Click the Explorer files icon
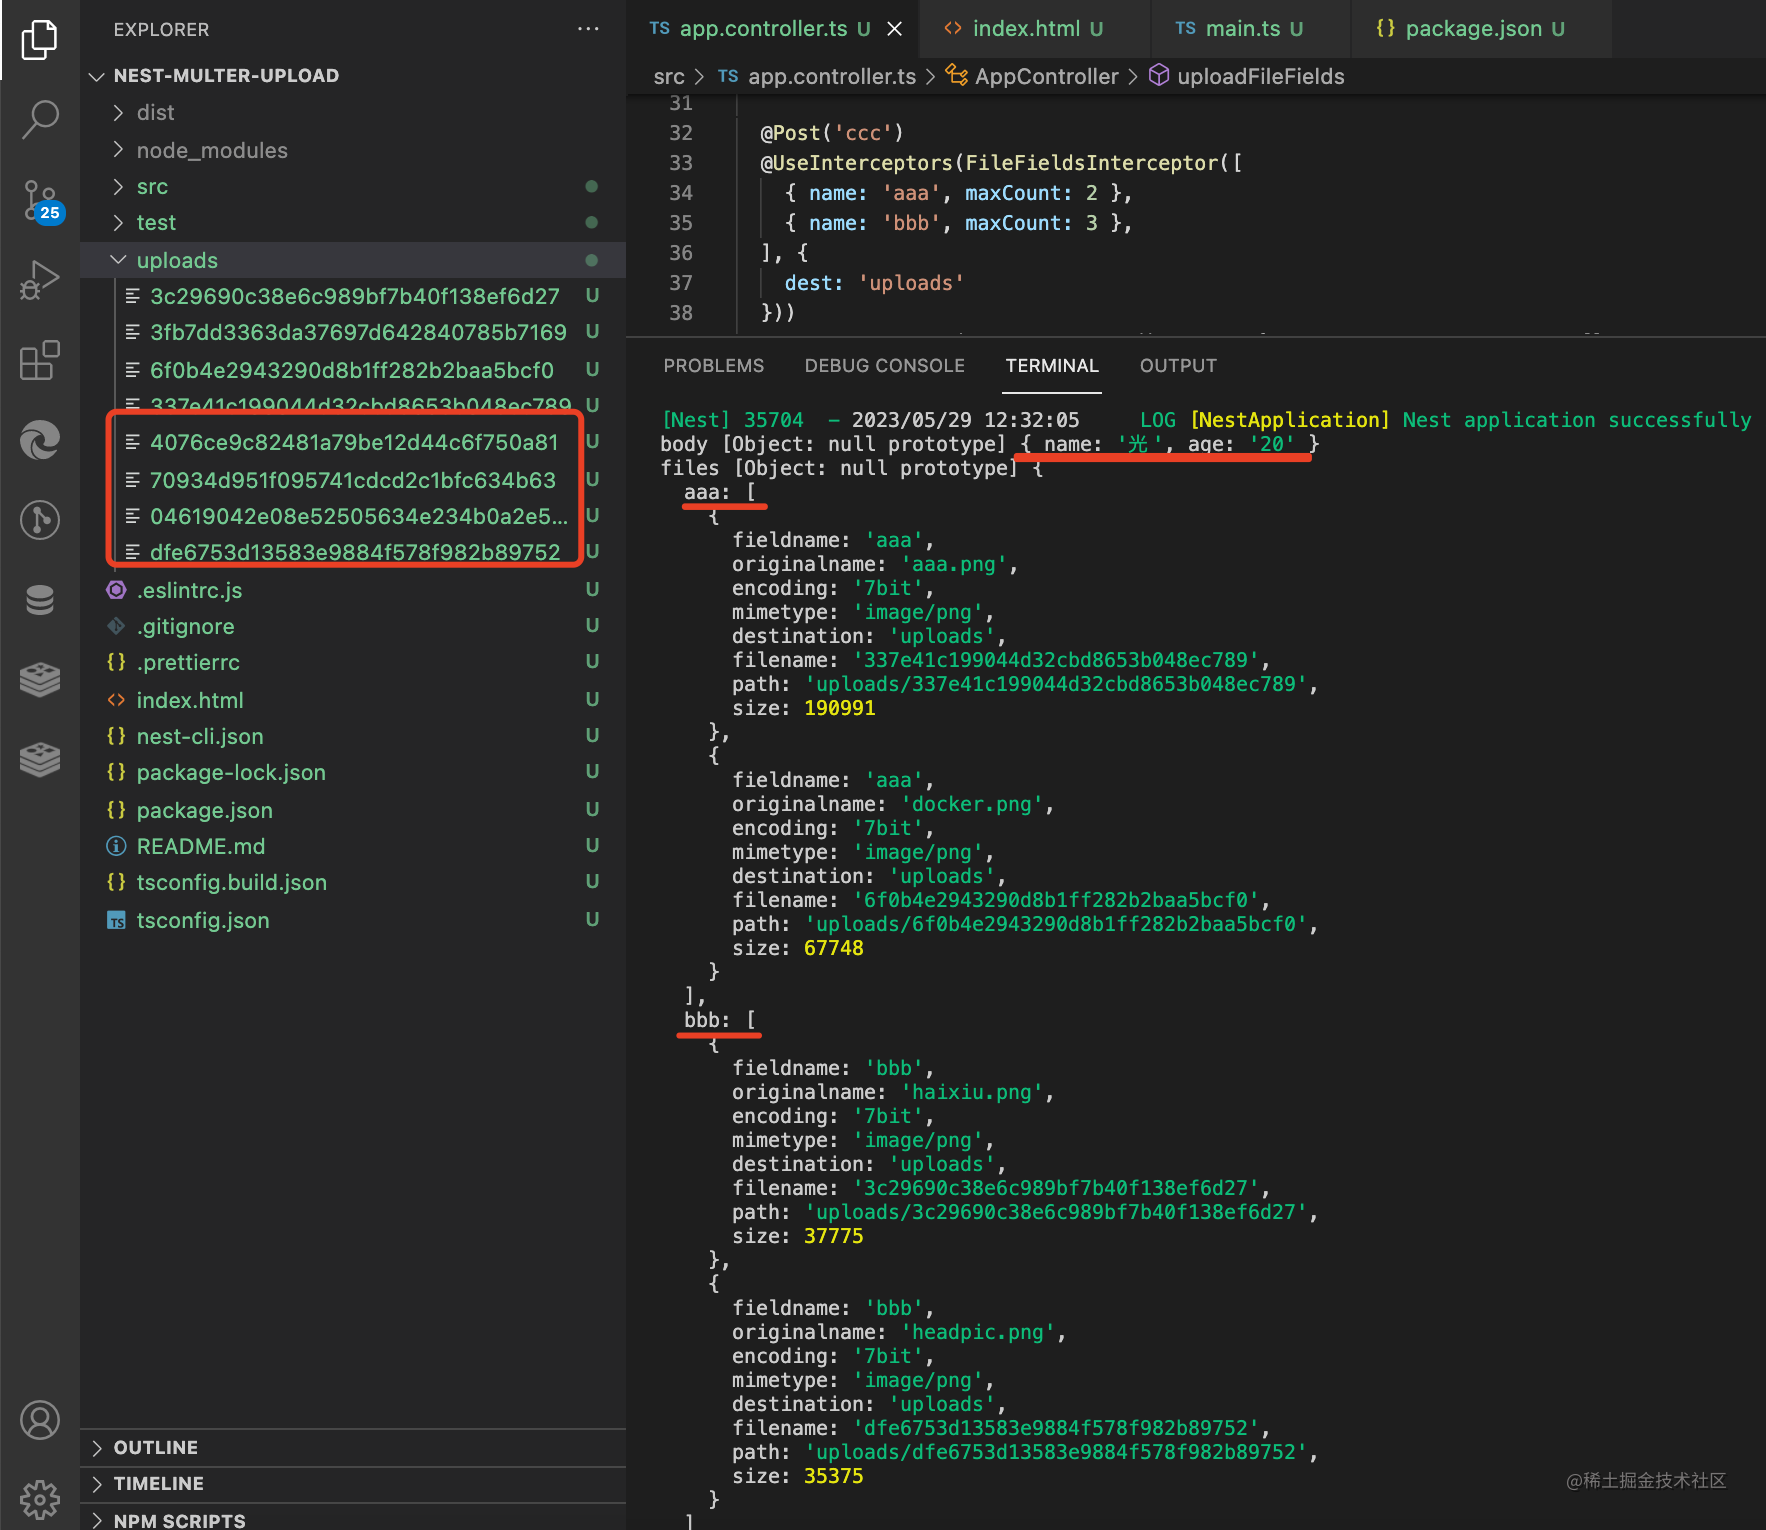The width and height of the screenshot is (1766, 1530). 40,40
